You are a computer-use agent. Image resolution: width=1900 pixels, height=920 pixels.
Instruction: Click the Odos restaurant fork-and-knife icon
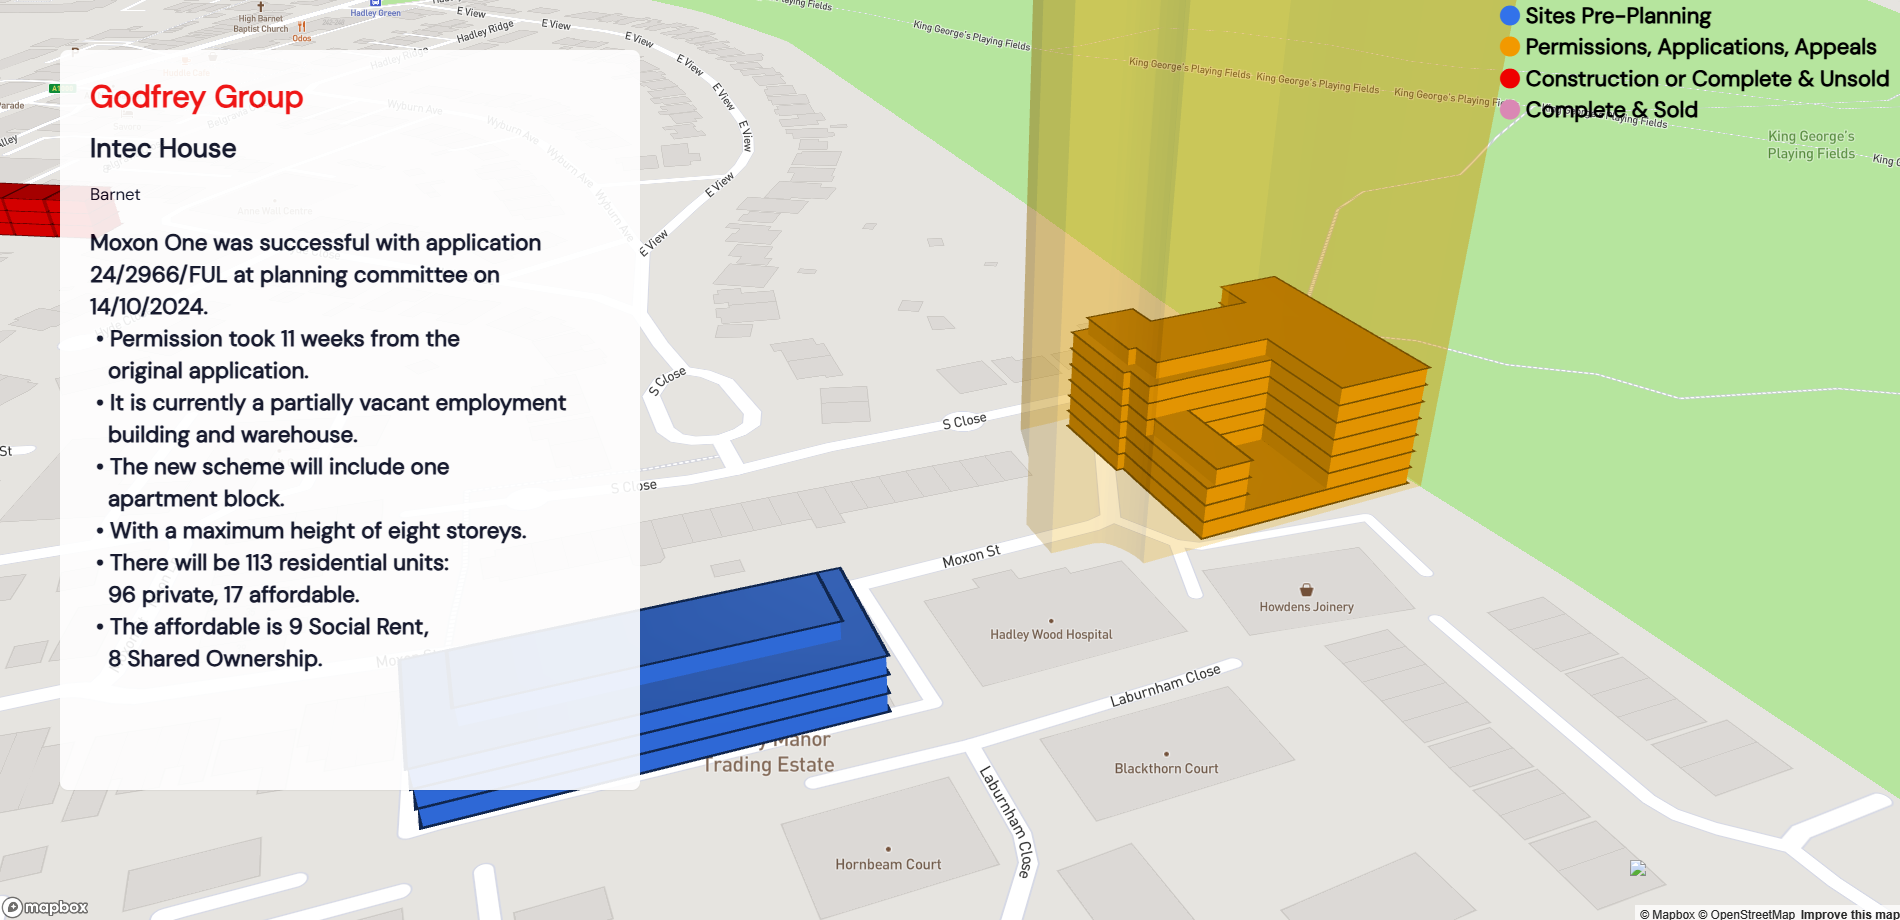(x=301, y=27)
